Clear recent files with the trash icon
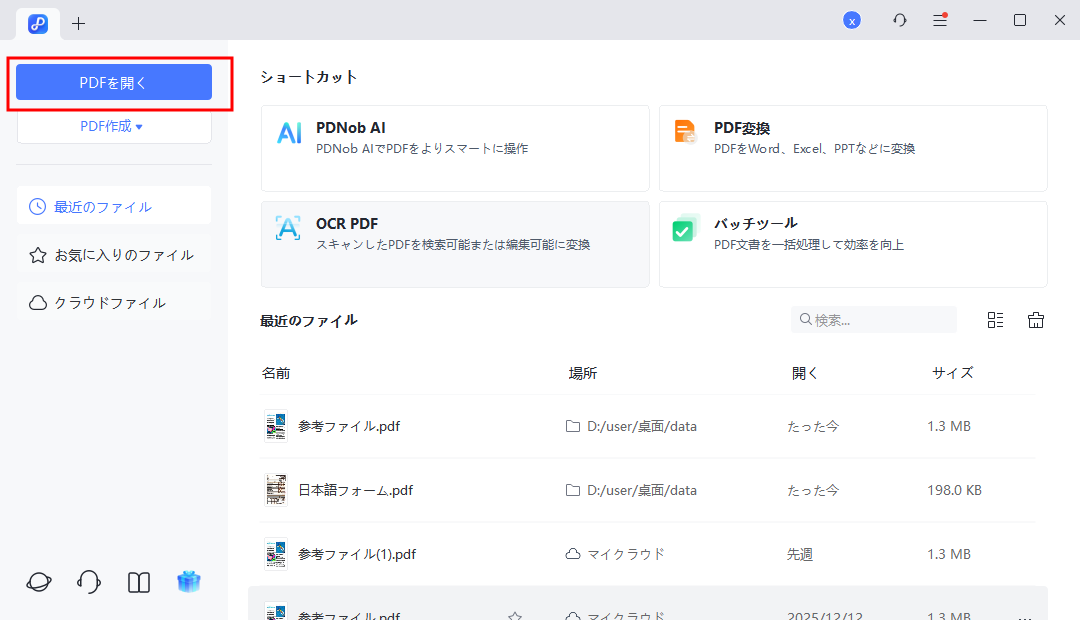Viewport: 1080px width, 620px height. [x=1036, y=319]
